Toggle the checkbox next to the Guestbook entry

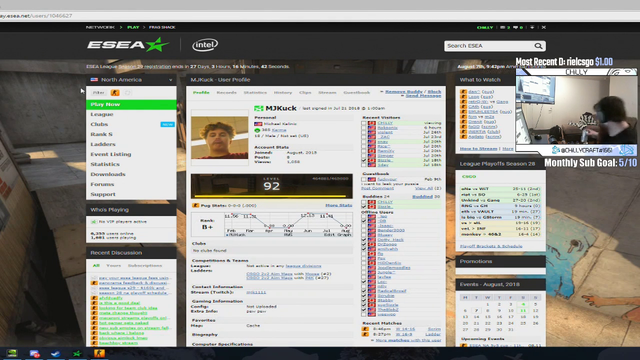[x=364, y=179]
